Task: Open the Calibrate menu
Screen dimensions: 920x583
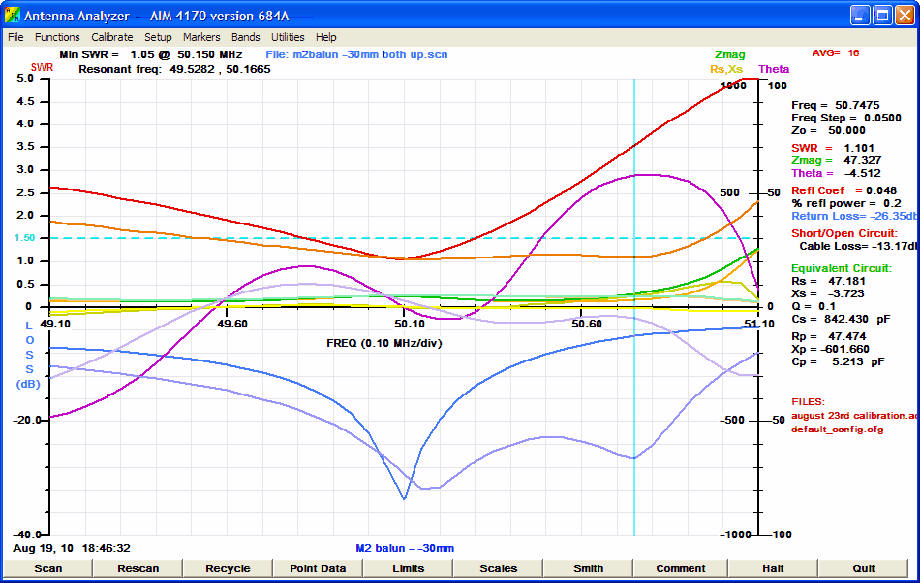Action: pos(112,37)
